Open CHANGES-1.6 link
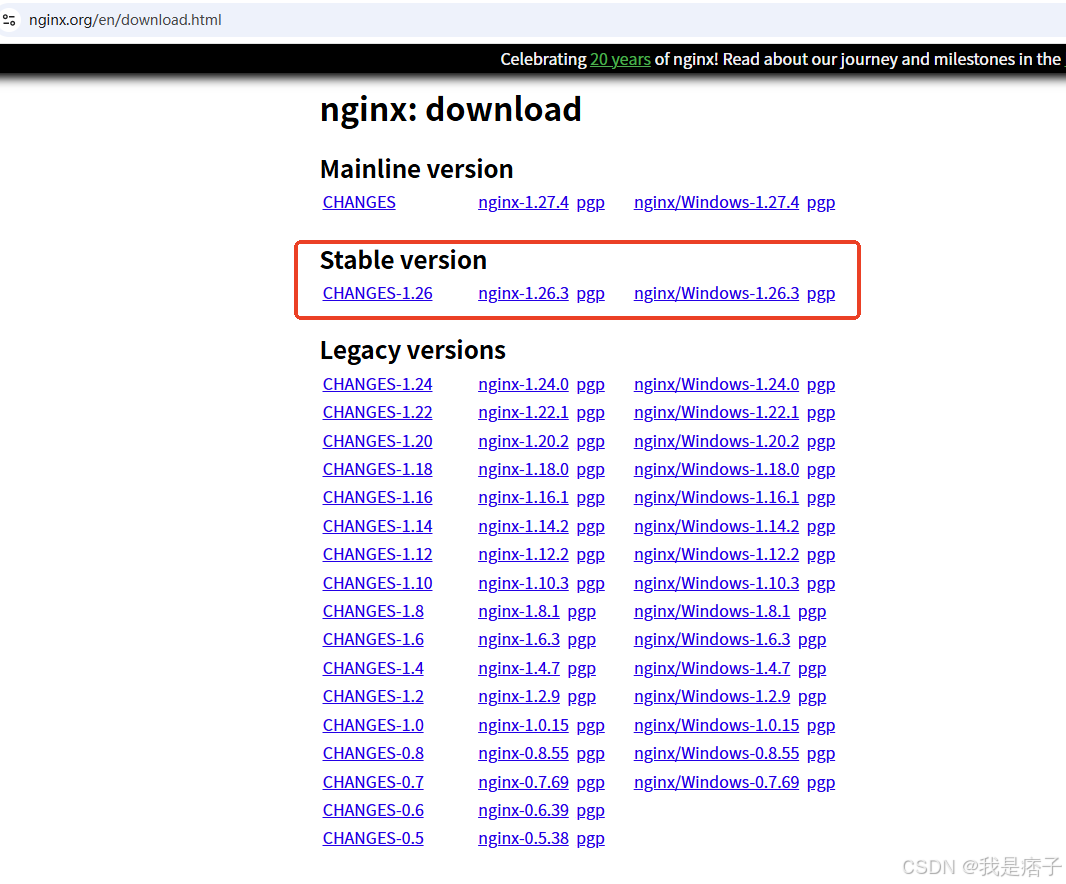 tap(373, 640)
